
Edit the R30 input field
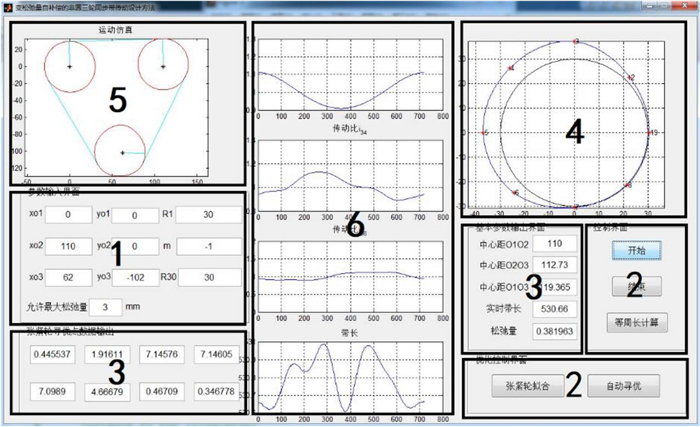click(x=214, y=276)
